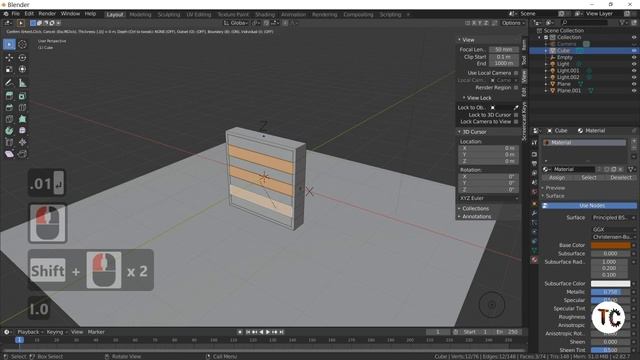The image size is (640, 360).
Task: Open the GGX distribution dropdown
Action: tap(613, 229)
